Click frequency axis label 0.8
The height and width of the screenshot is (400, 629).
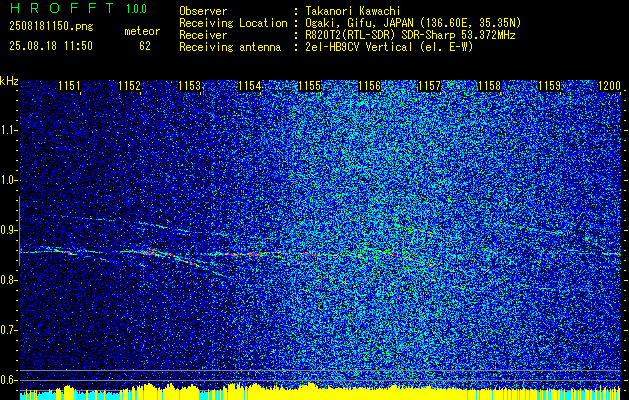(8, 280)
